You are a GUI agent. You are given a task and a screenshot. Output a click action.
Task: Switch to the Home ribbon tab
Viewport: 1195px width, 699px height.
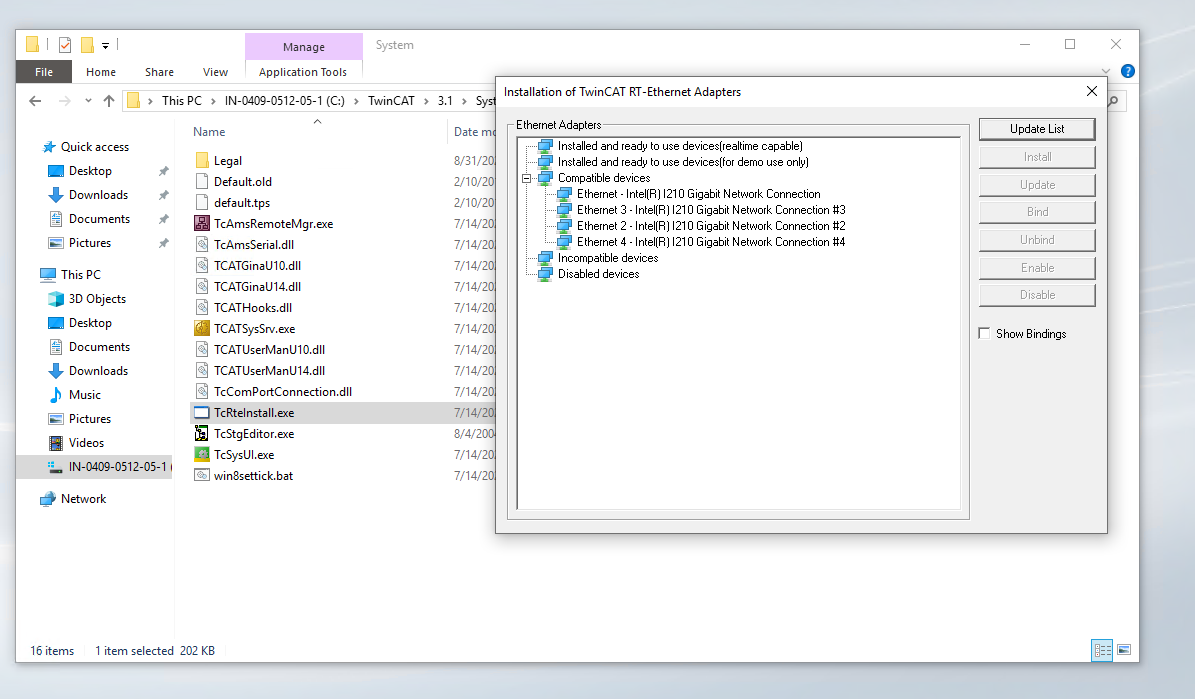(101, 72)
